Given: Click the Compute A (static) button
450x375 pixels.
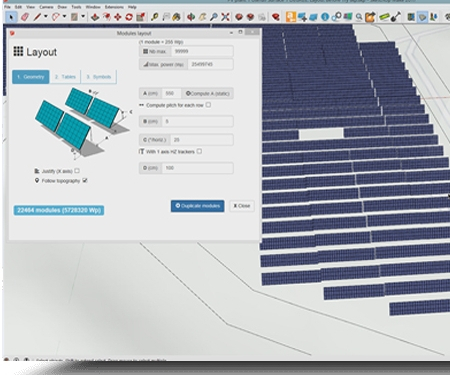Looking at the screenshot, I should 207,93.
